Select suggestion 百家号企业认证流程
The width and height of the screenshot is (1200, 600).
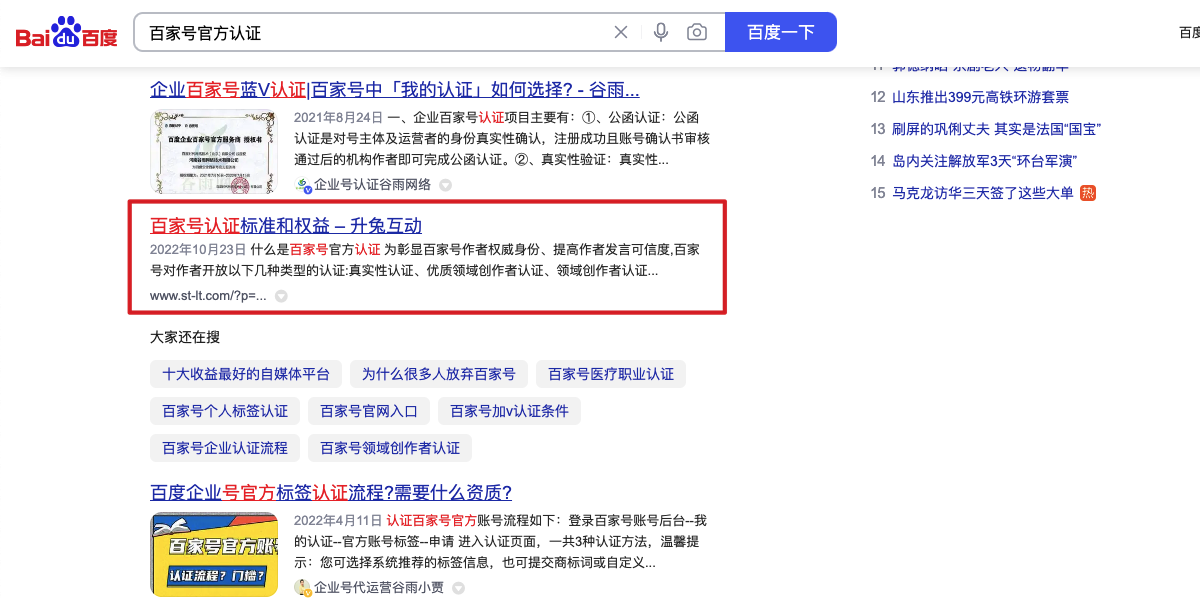[225, 448]
